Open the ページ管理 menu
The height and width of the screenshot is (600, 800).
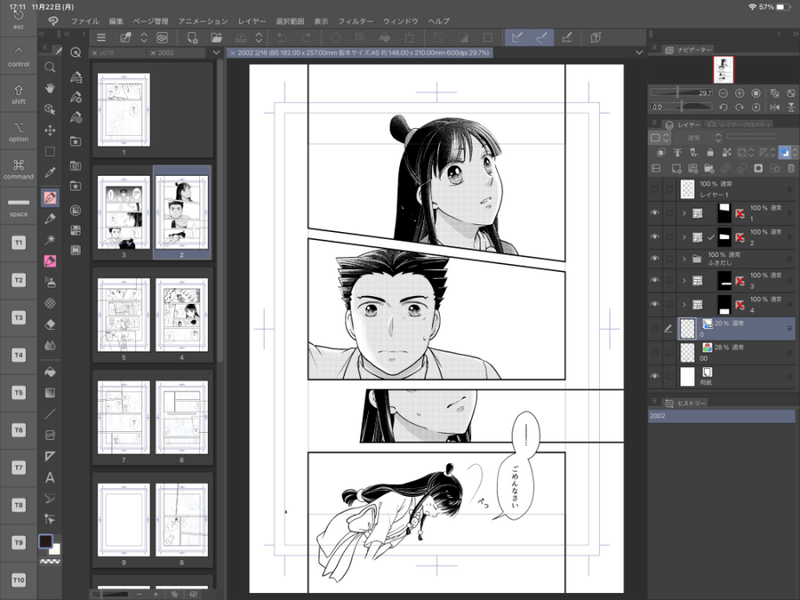(x=151, y=21)
